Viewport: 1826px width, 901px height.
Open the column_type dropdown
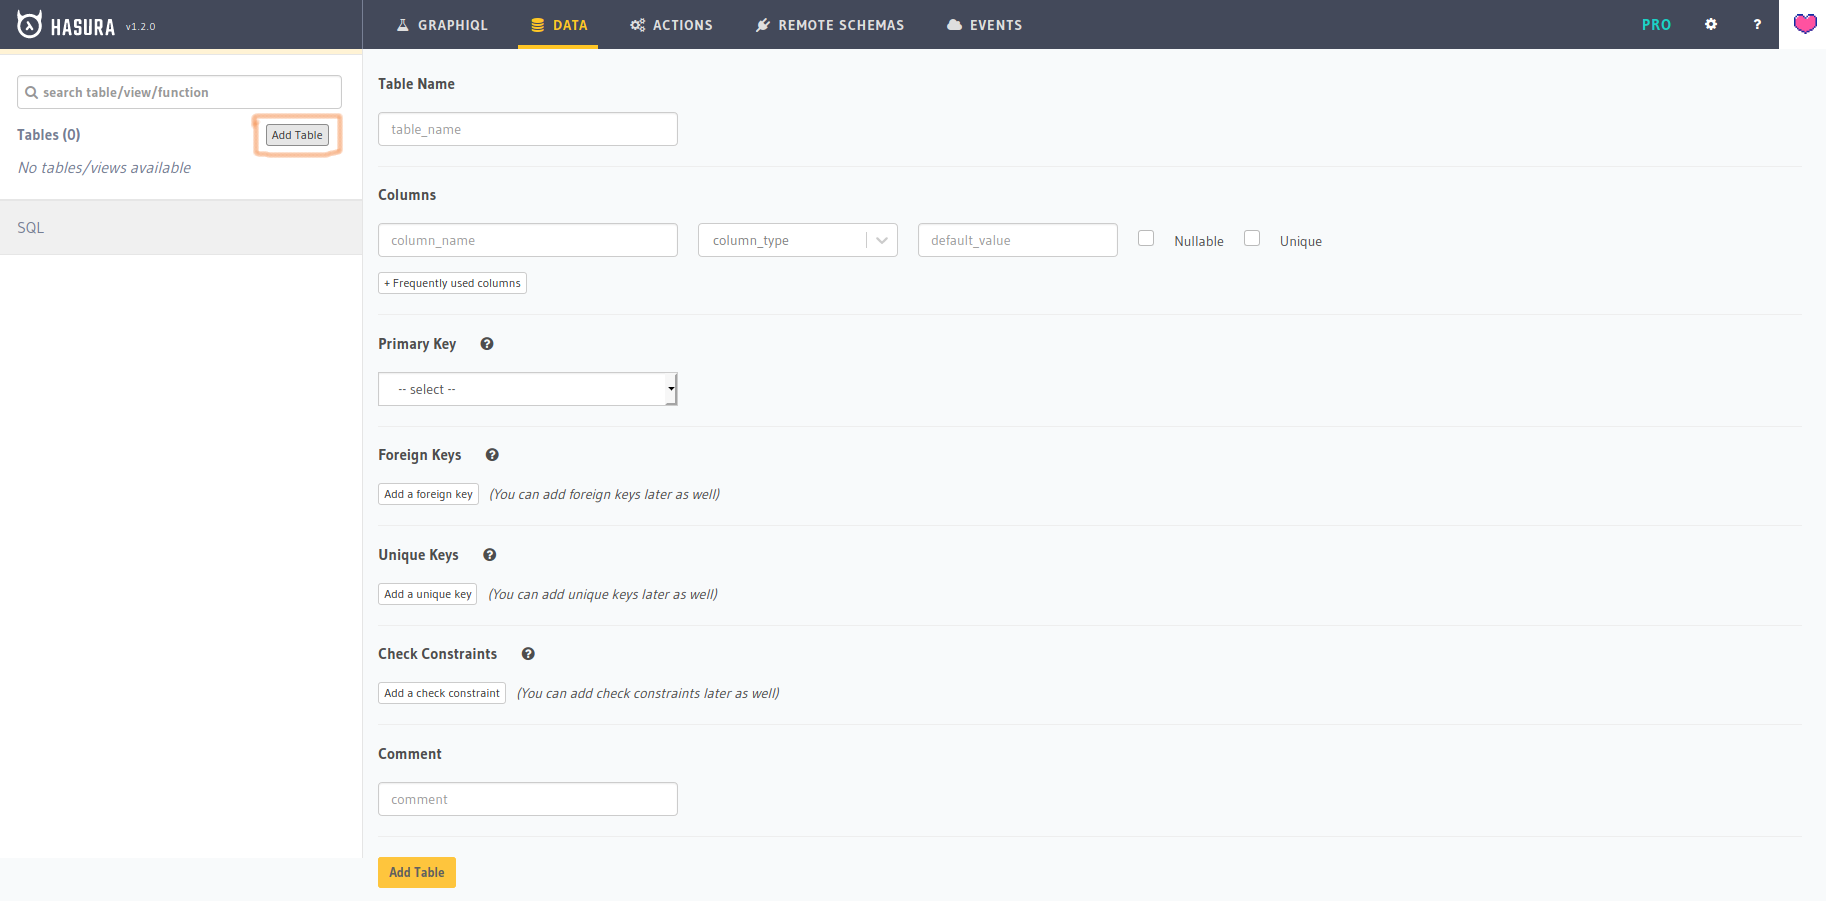click(x=797, y=240)
